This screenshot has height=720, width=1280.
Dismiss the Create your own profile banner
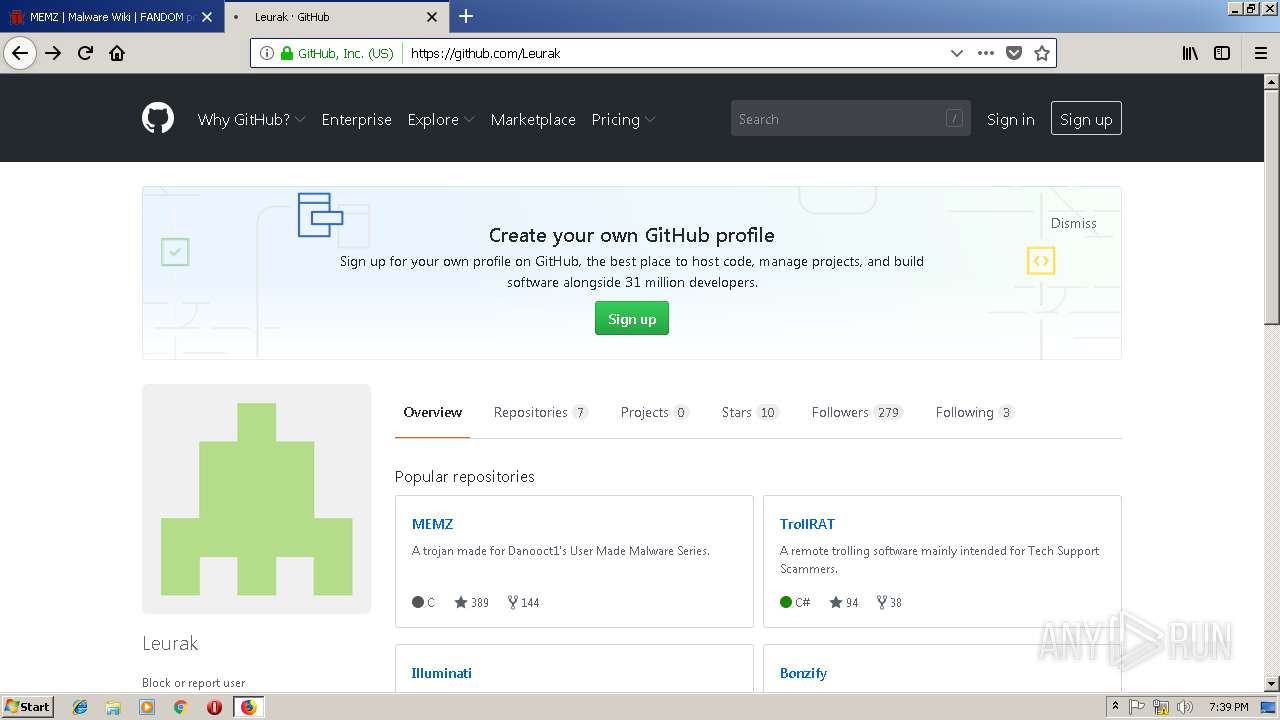coord(1073,223)
